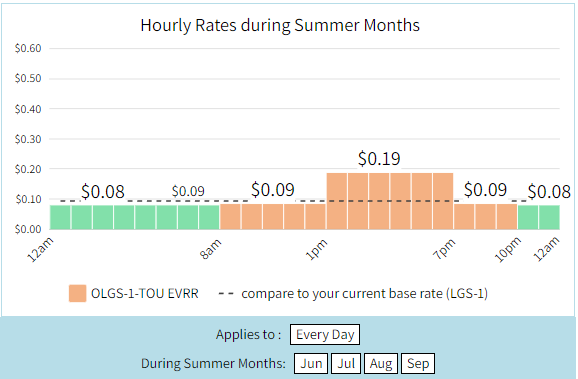Click the orange OLGS-1-TOU EVRR legend swatch
This screenshot has width=578, height=379.
pos(77,293)
